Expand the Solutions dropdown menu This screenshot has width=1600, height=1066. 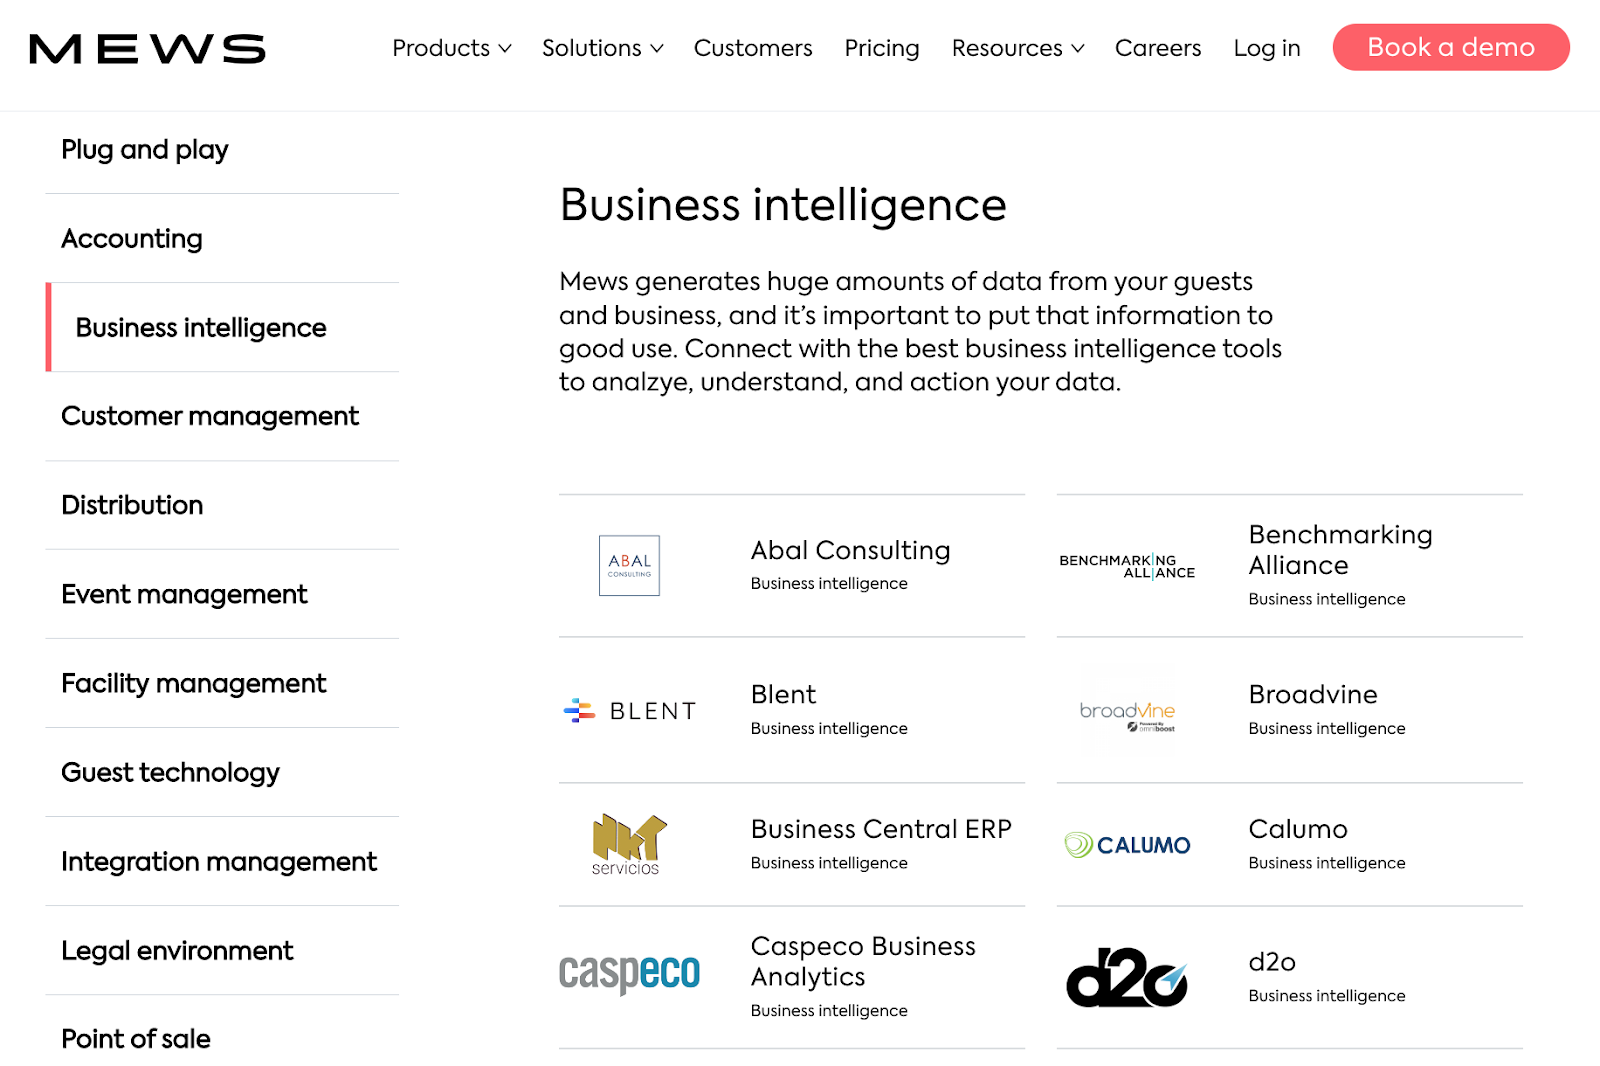click(x=603, y=48)
